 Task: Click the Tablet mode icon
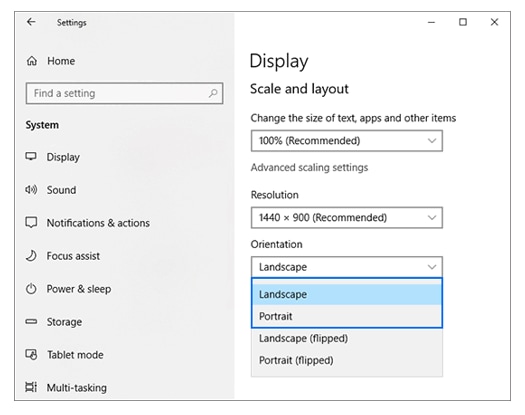point(31,354)
